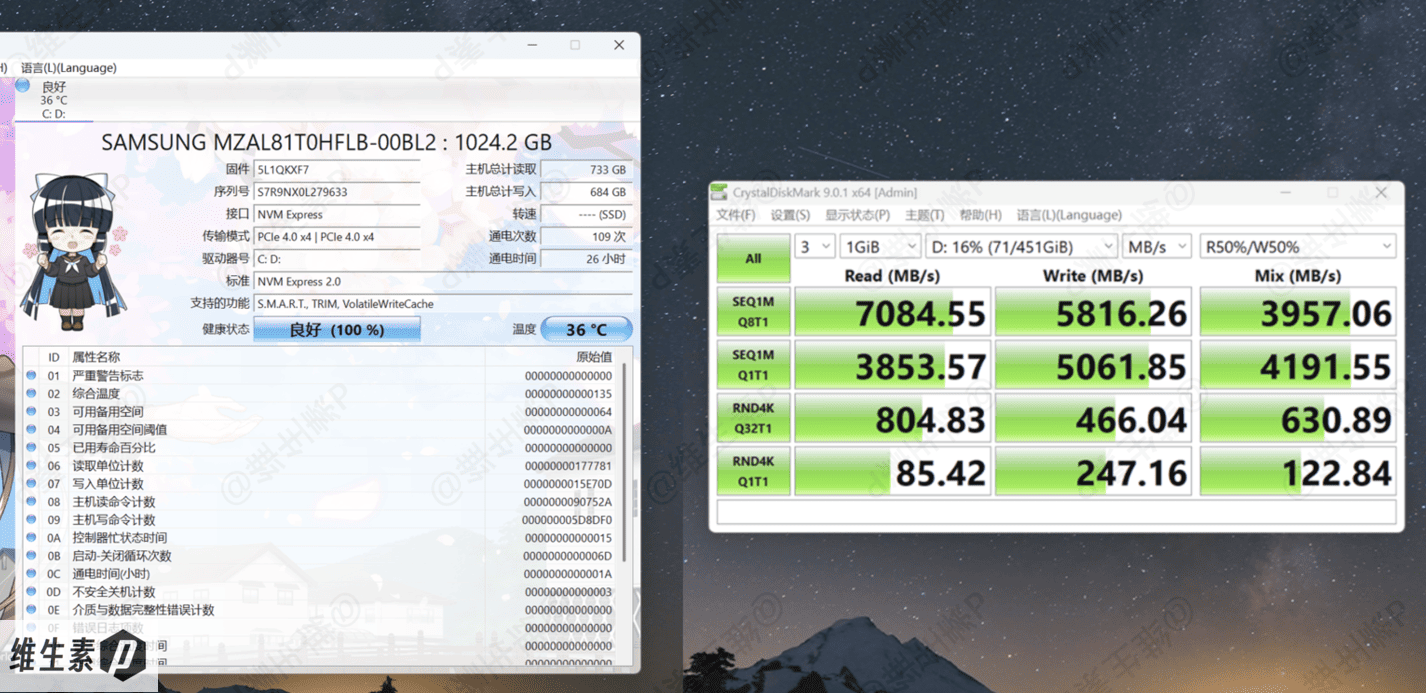Open 设置(S) menu in CrystalDiskMark
The height and width of the screenshot is (693, 1426).
790,215
